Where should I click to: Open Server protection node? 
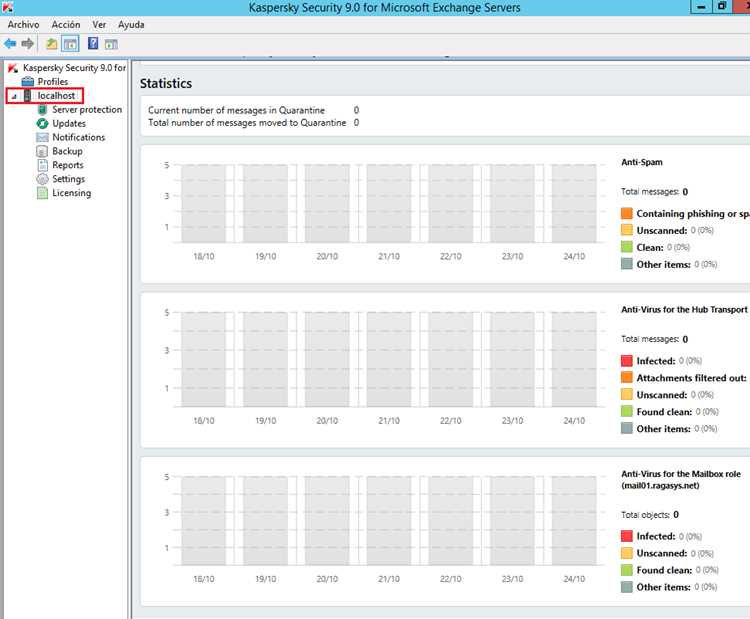point(87,110)
